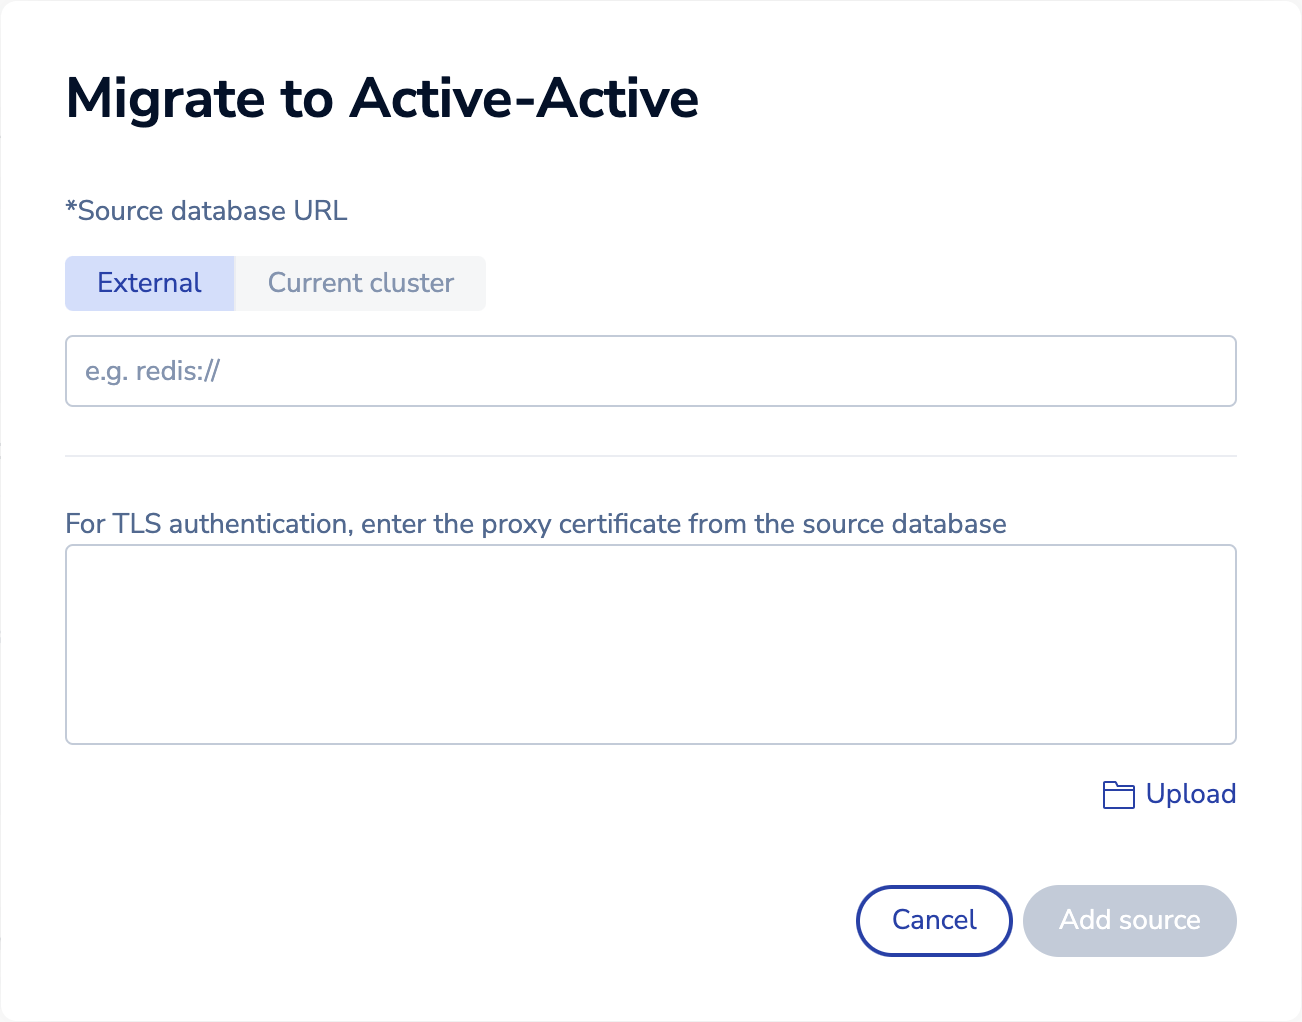1302x1022 pixels.
Task: Click the Migrate to Active-Active heading
Action: [382, 98]
